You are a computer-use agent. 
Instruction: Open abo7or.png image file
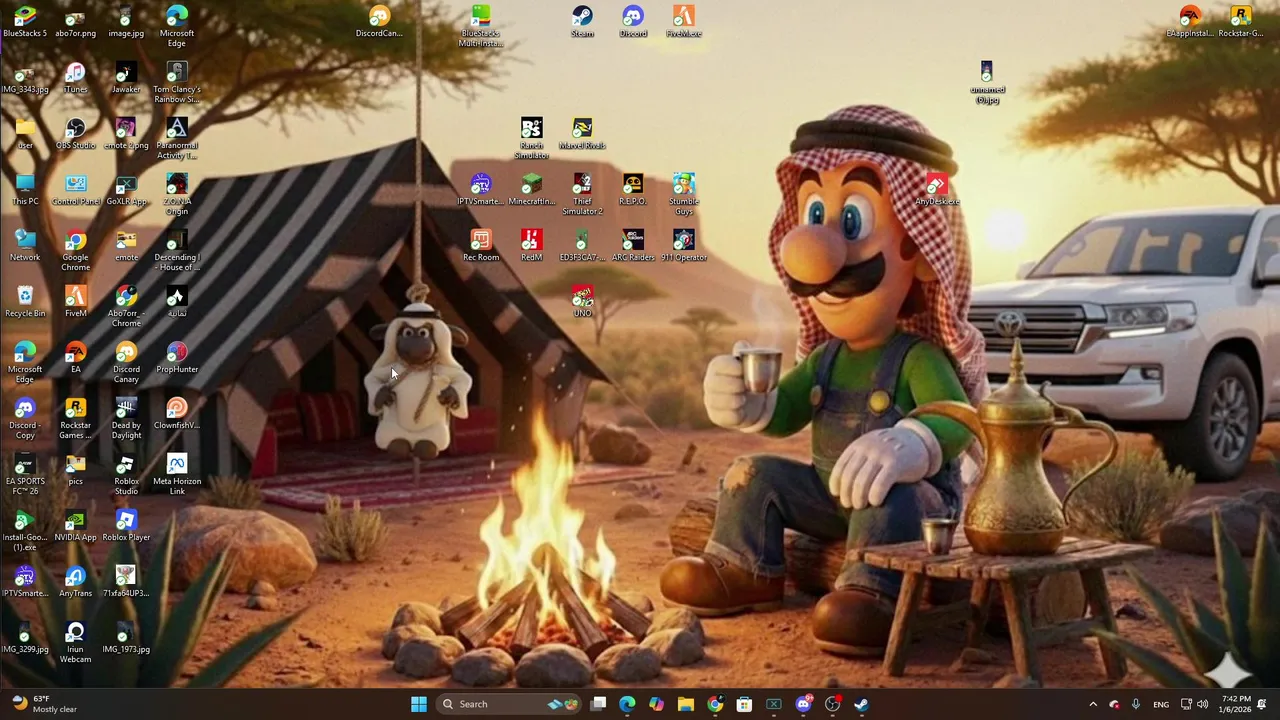click(75, 22)
